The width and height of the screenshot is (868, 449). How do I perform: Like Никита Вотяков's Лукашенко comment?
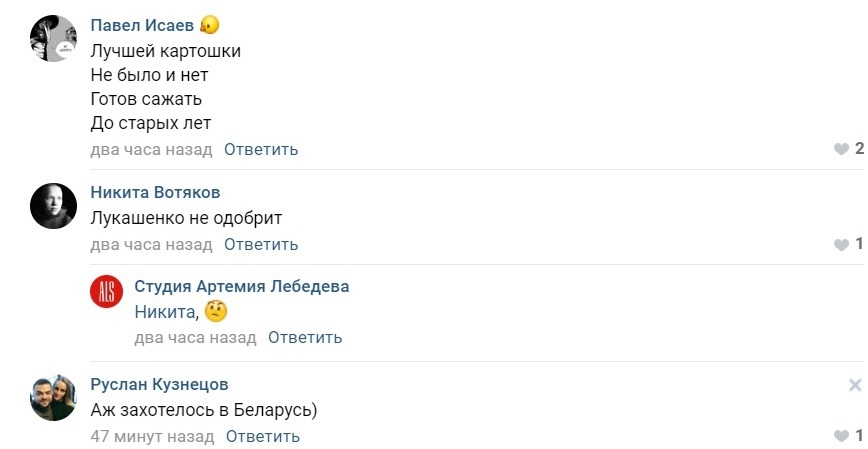coord(841,244)
